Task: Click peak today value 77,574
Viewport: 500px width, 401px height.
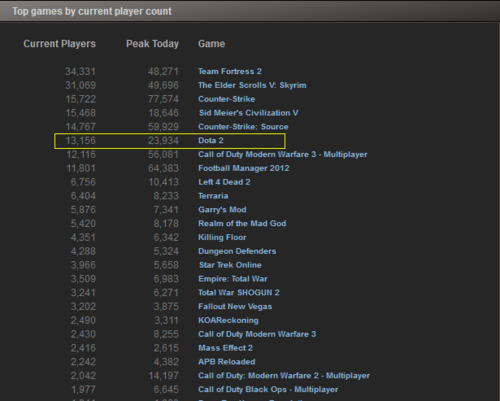Action: pos(163,99)
